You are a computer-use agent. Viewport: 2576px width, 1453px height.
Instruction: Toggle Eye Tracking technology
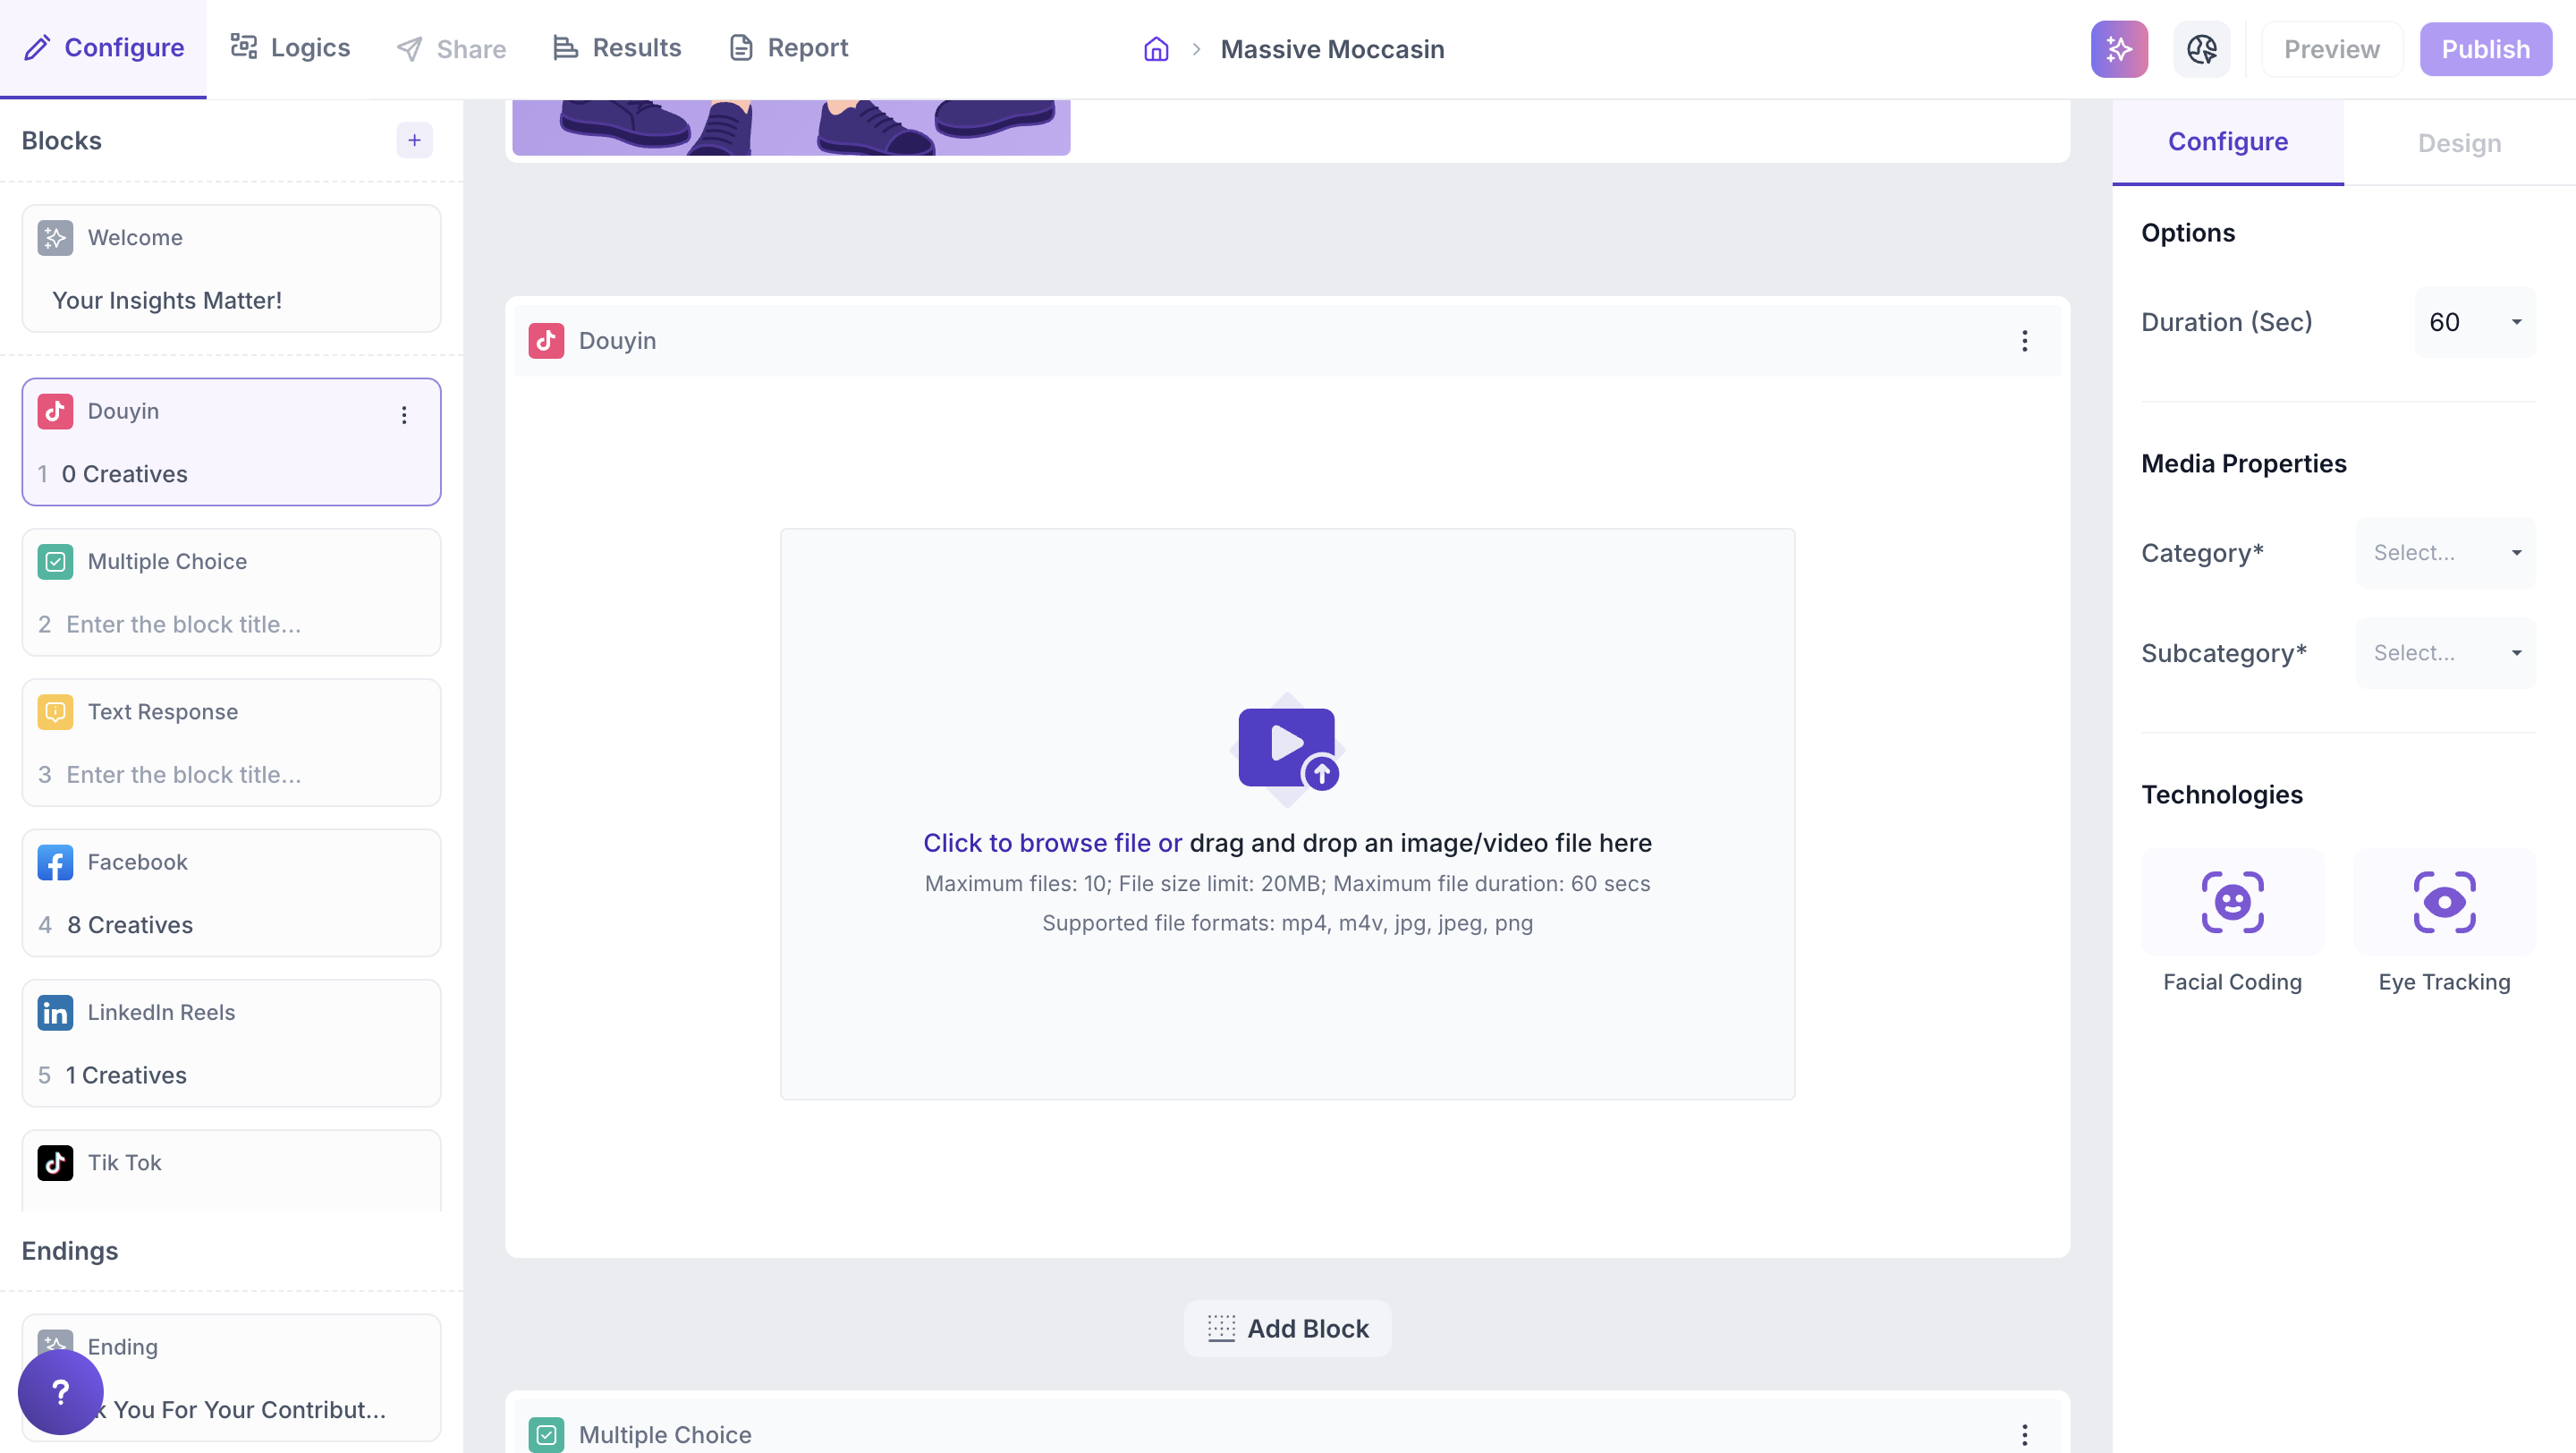2443,902
